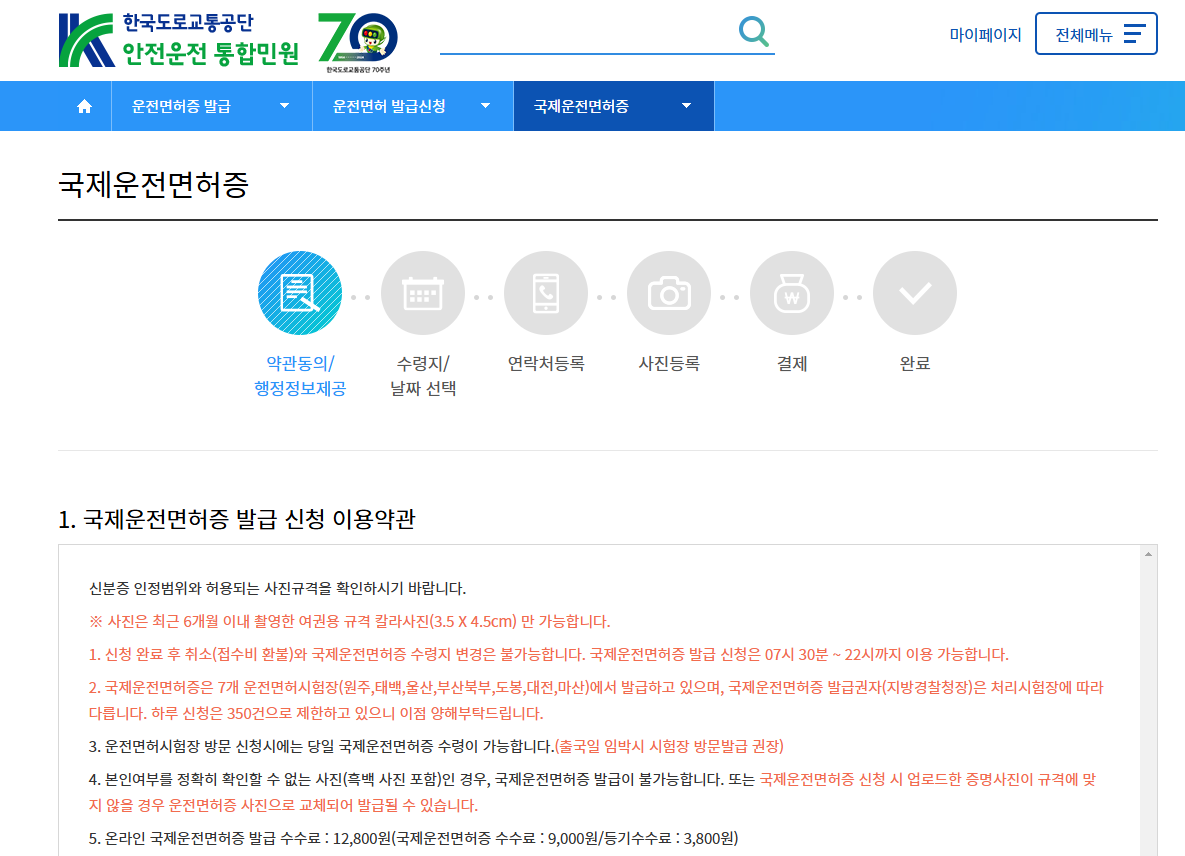Click the 완료 step label

tap(914, 363)
